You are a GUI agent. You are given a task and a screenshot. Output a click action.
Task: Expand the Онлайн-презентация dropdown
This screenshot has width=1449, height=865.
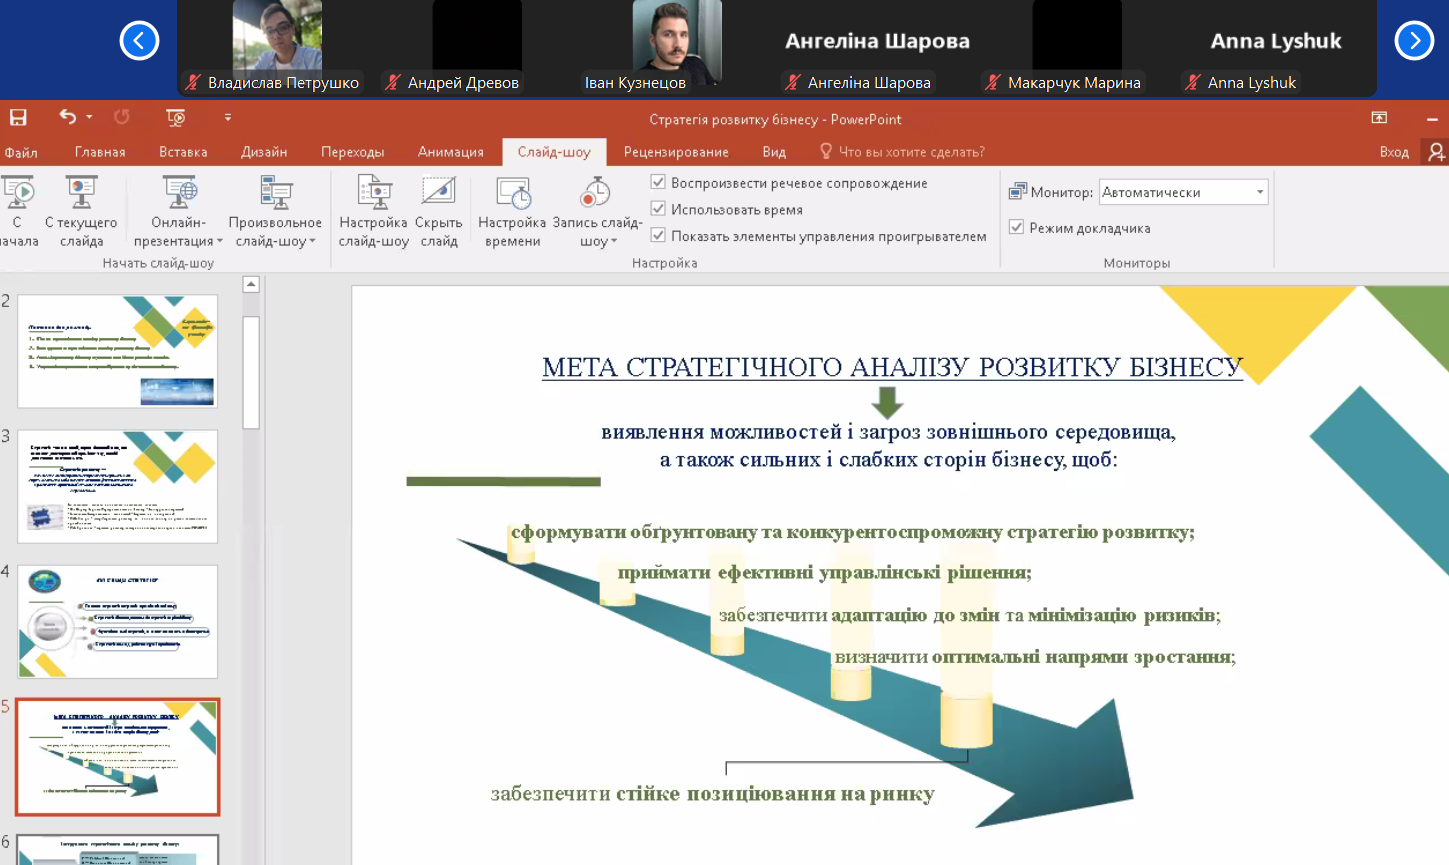pyautogui.click(x=219, y=241)
